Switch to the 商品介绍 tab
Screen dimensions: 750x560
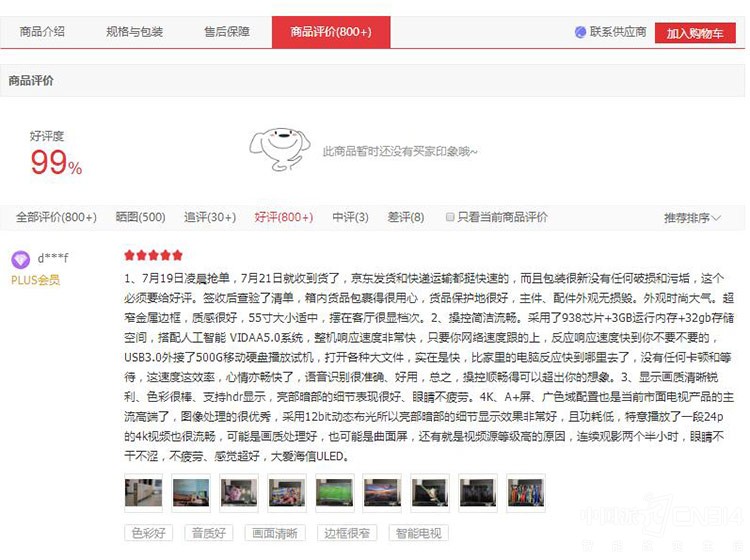pyautogui.click(x=42, y=32)
